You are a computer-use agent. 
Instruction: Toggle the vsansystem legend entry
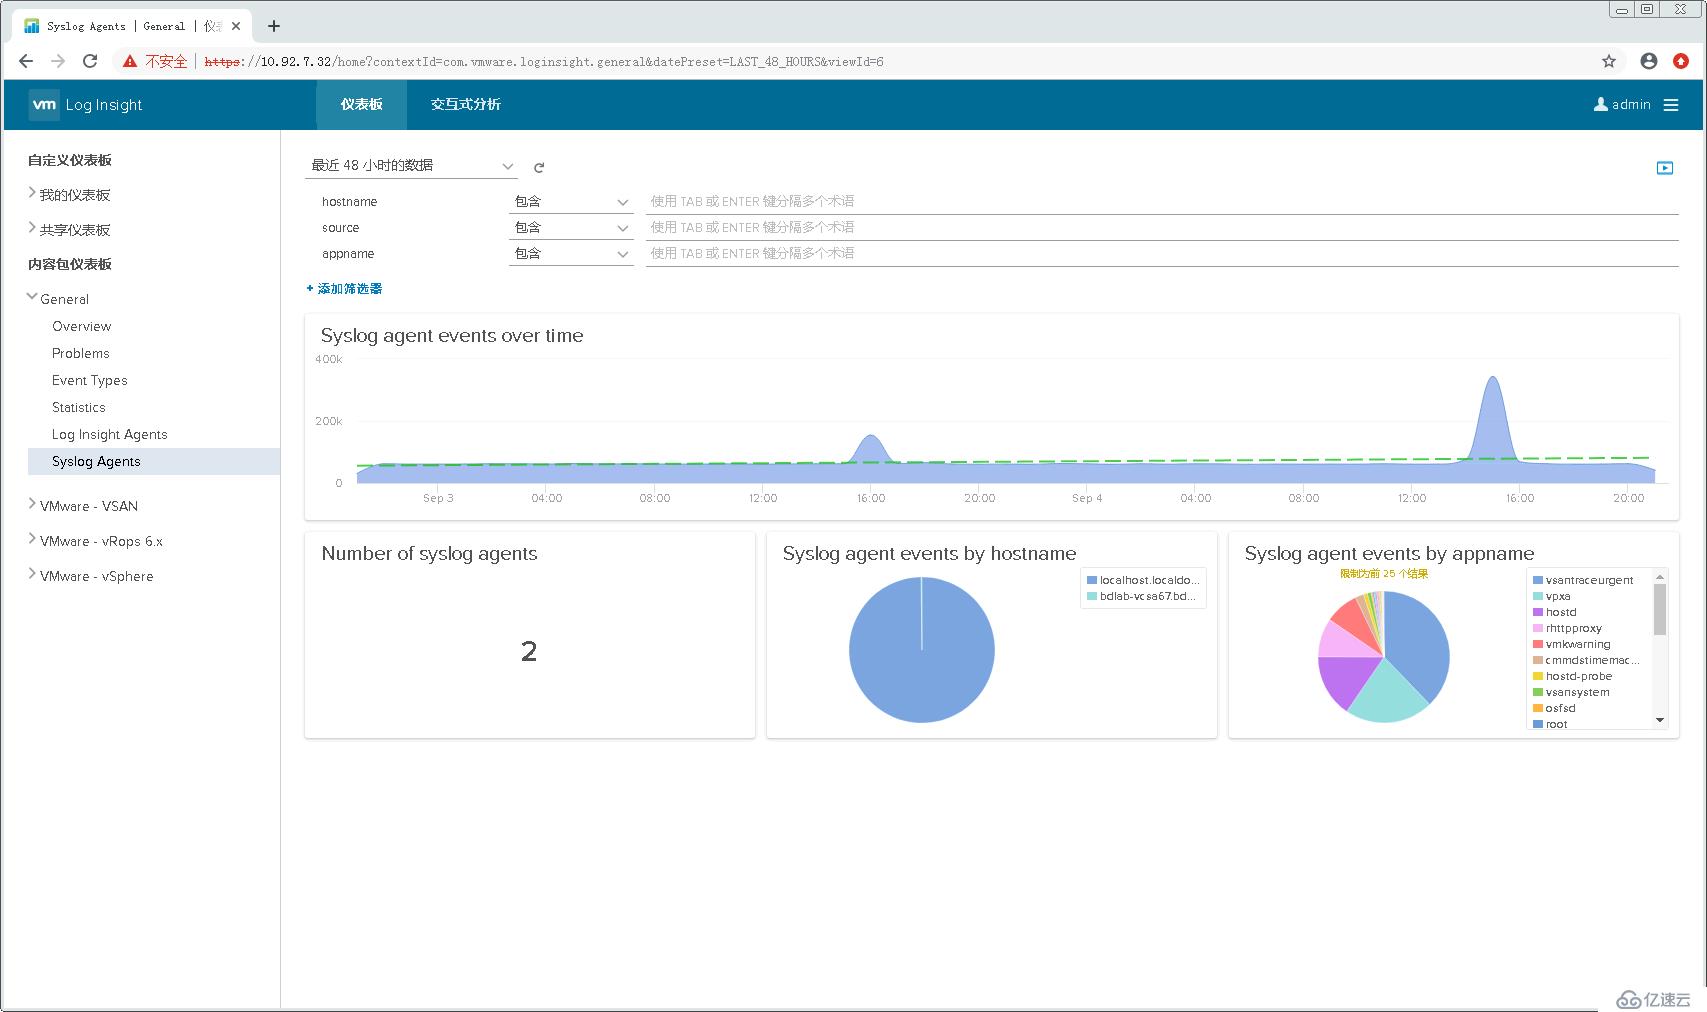pyautogui.click(x=1571, y=692)
